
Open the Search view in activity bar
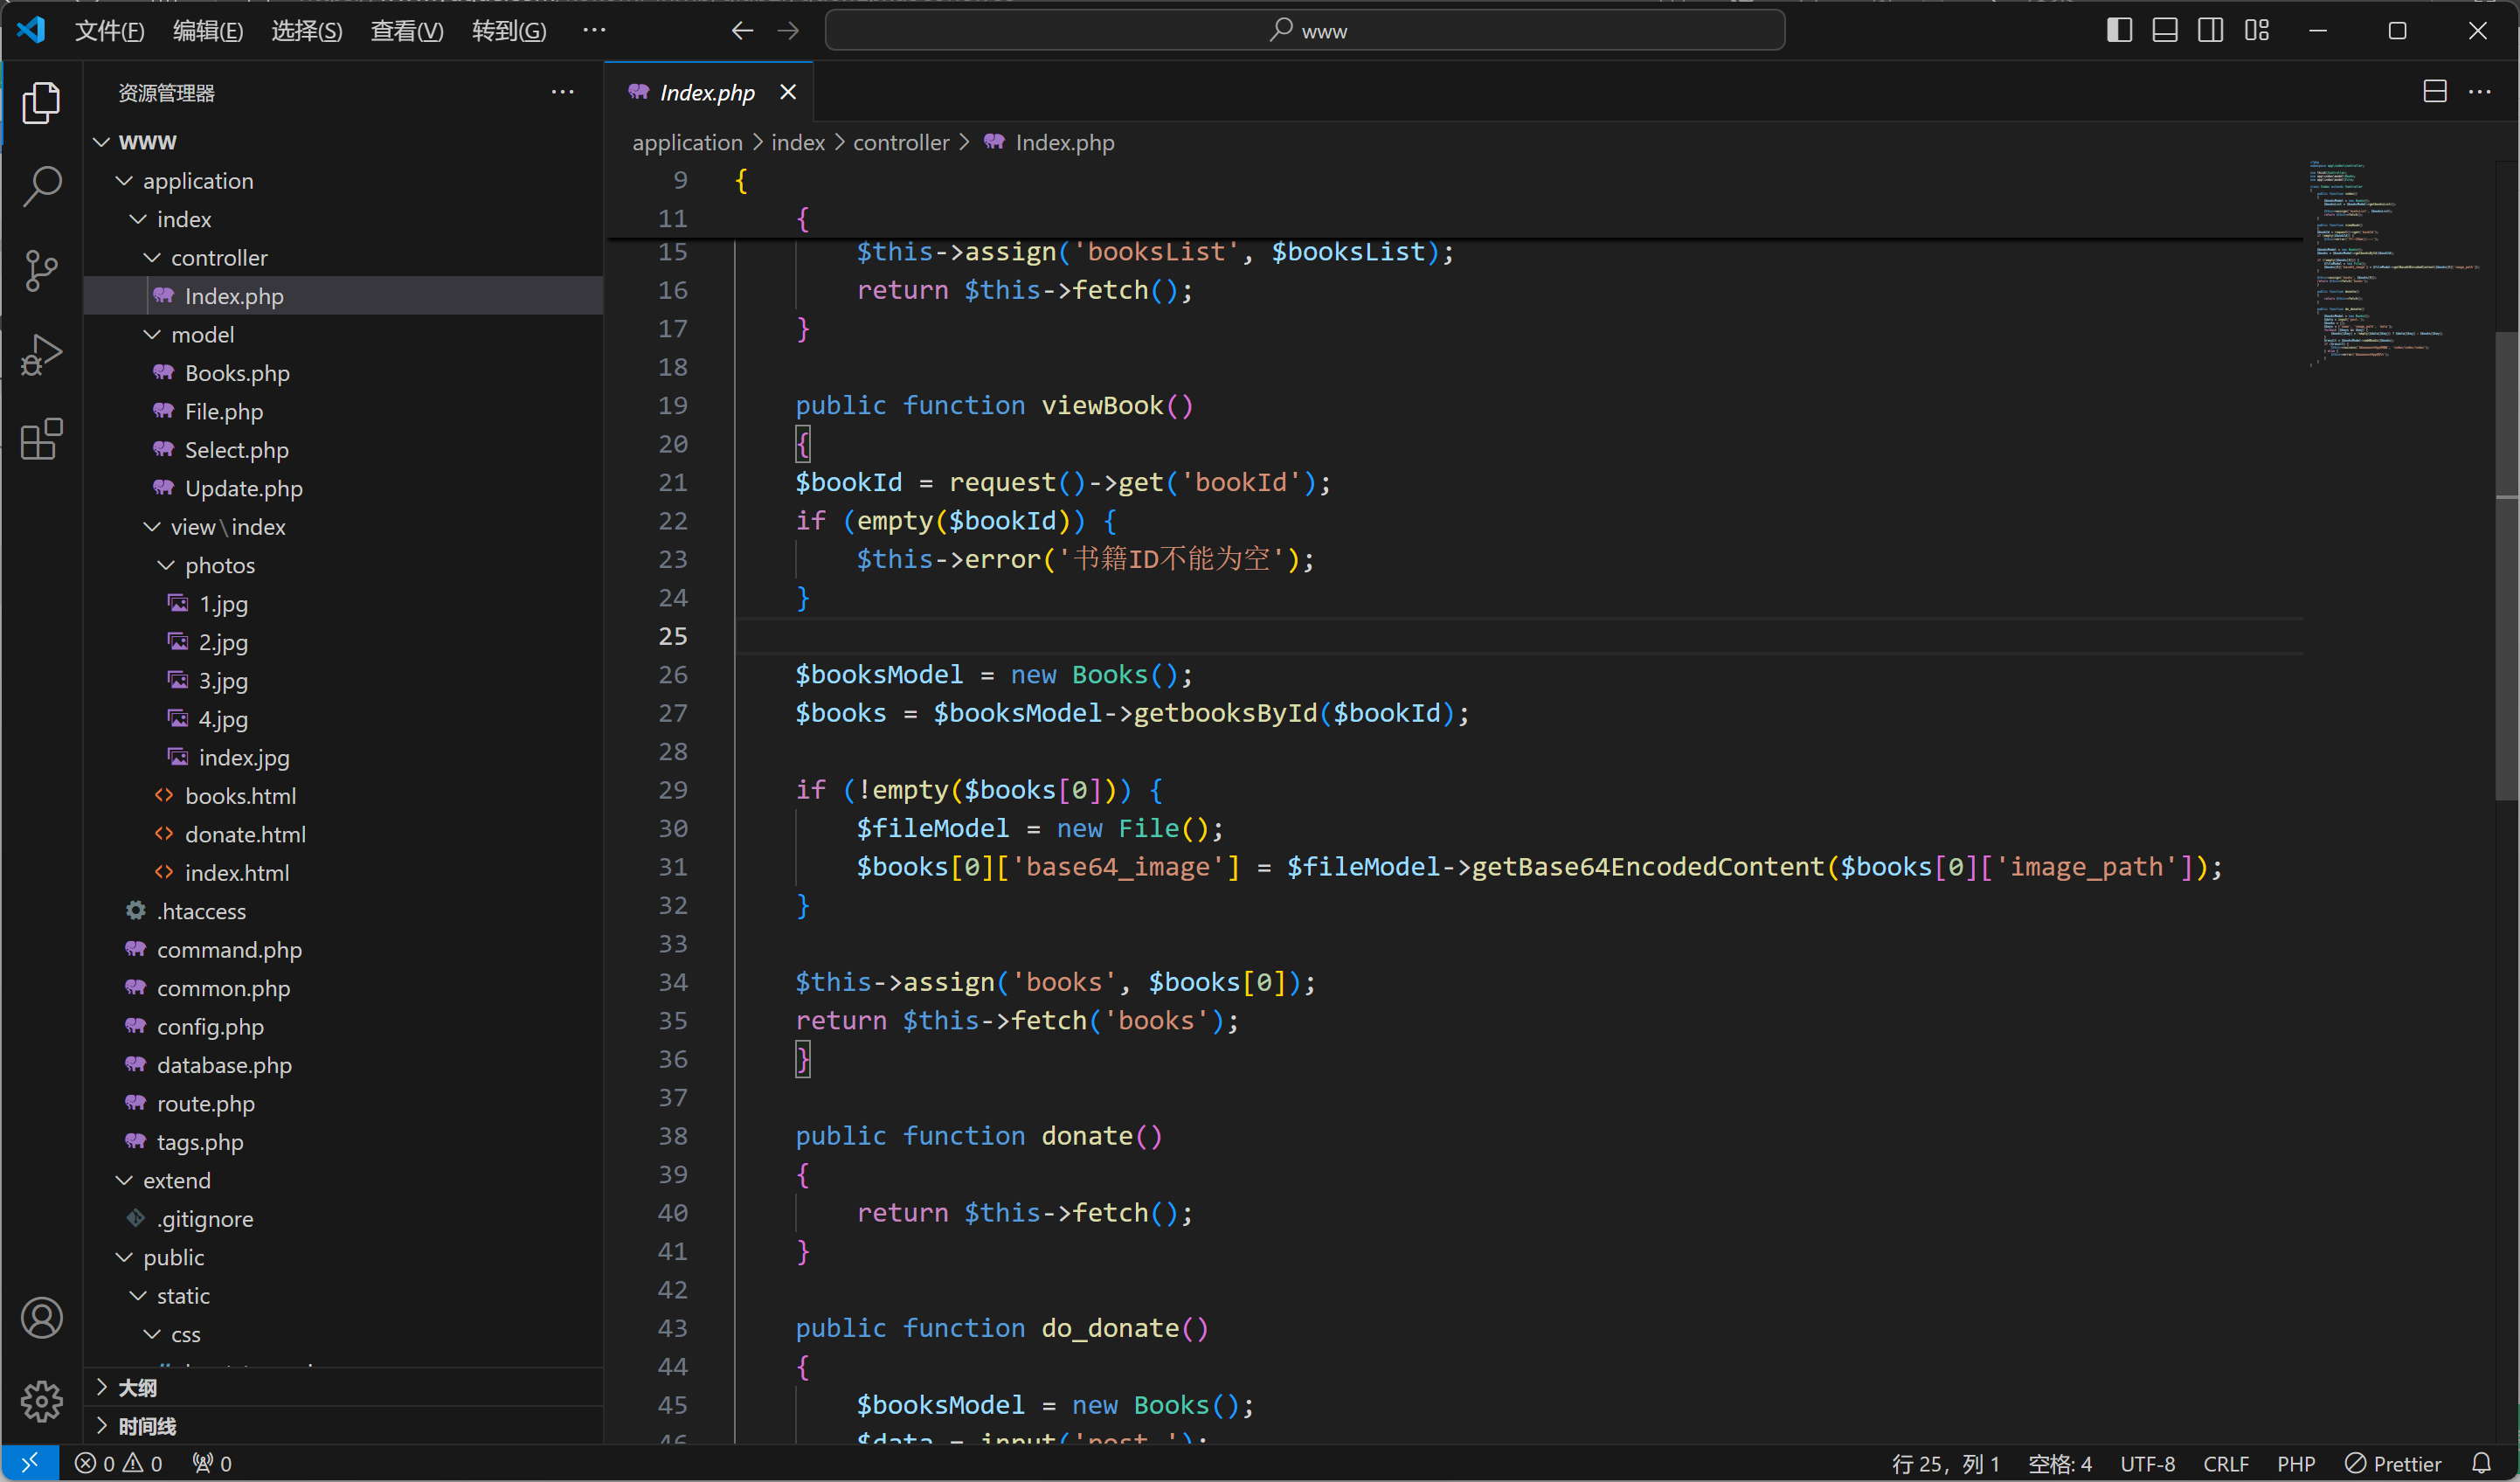coord(41,186)
